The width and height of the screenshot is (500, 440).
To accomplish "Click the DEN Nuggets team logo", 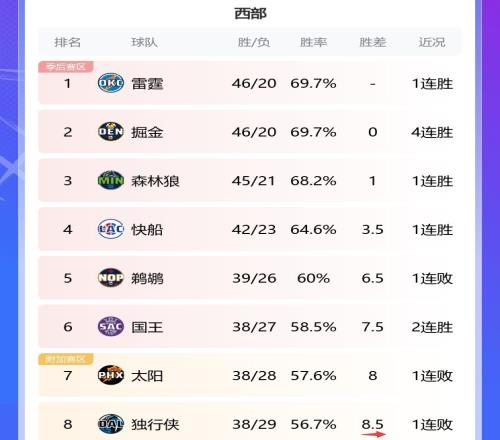I will [x=111, y=131].
